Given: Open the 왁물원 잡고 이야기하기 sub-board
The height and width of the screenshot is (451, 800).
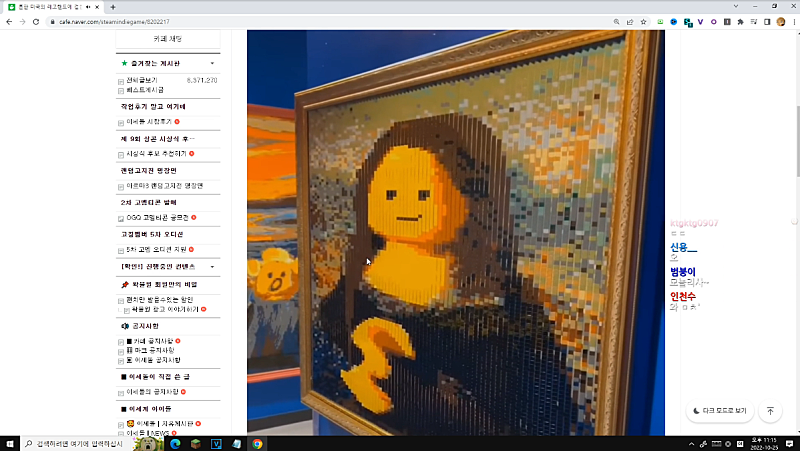Looking at the screenshot, I should (165, 310).
